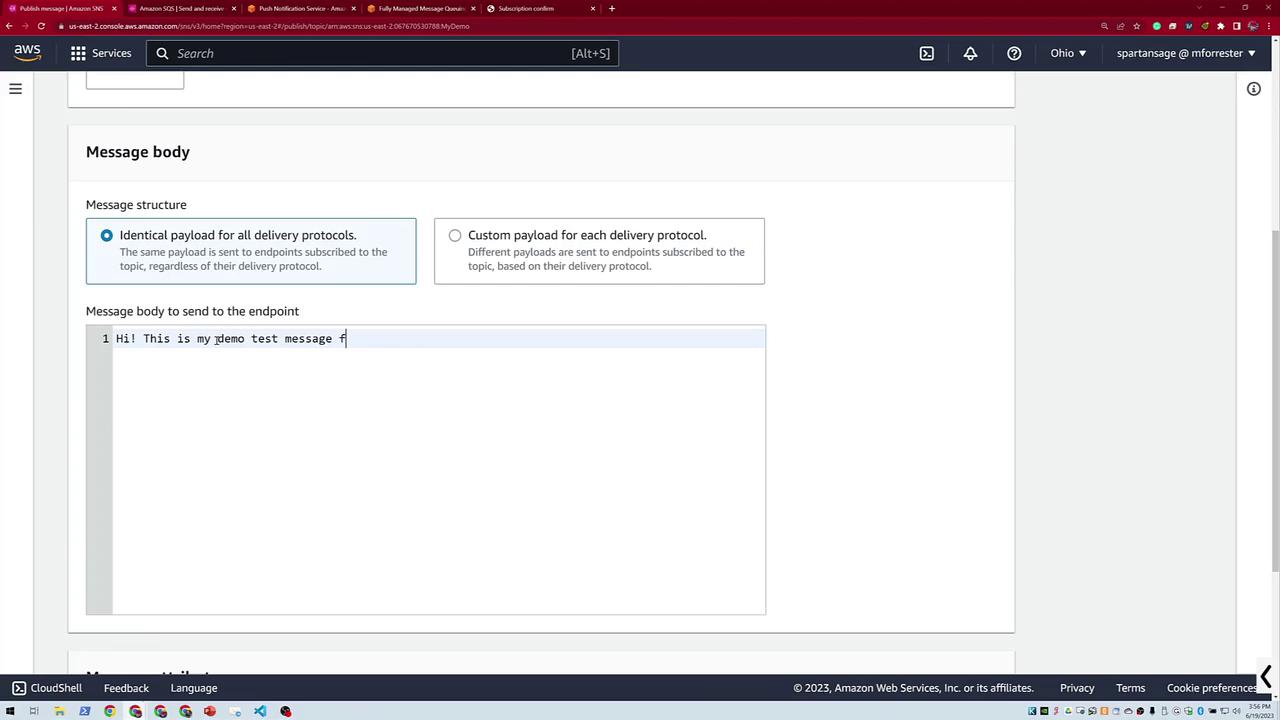Click into the AWS Search field
This screenshot has height=720, width=1280.
coord(383,53)
